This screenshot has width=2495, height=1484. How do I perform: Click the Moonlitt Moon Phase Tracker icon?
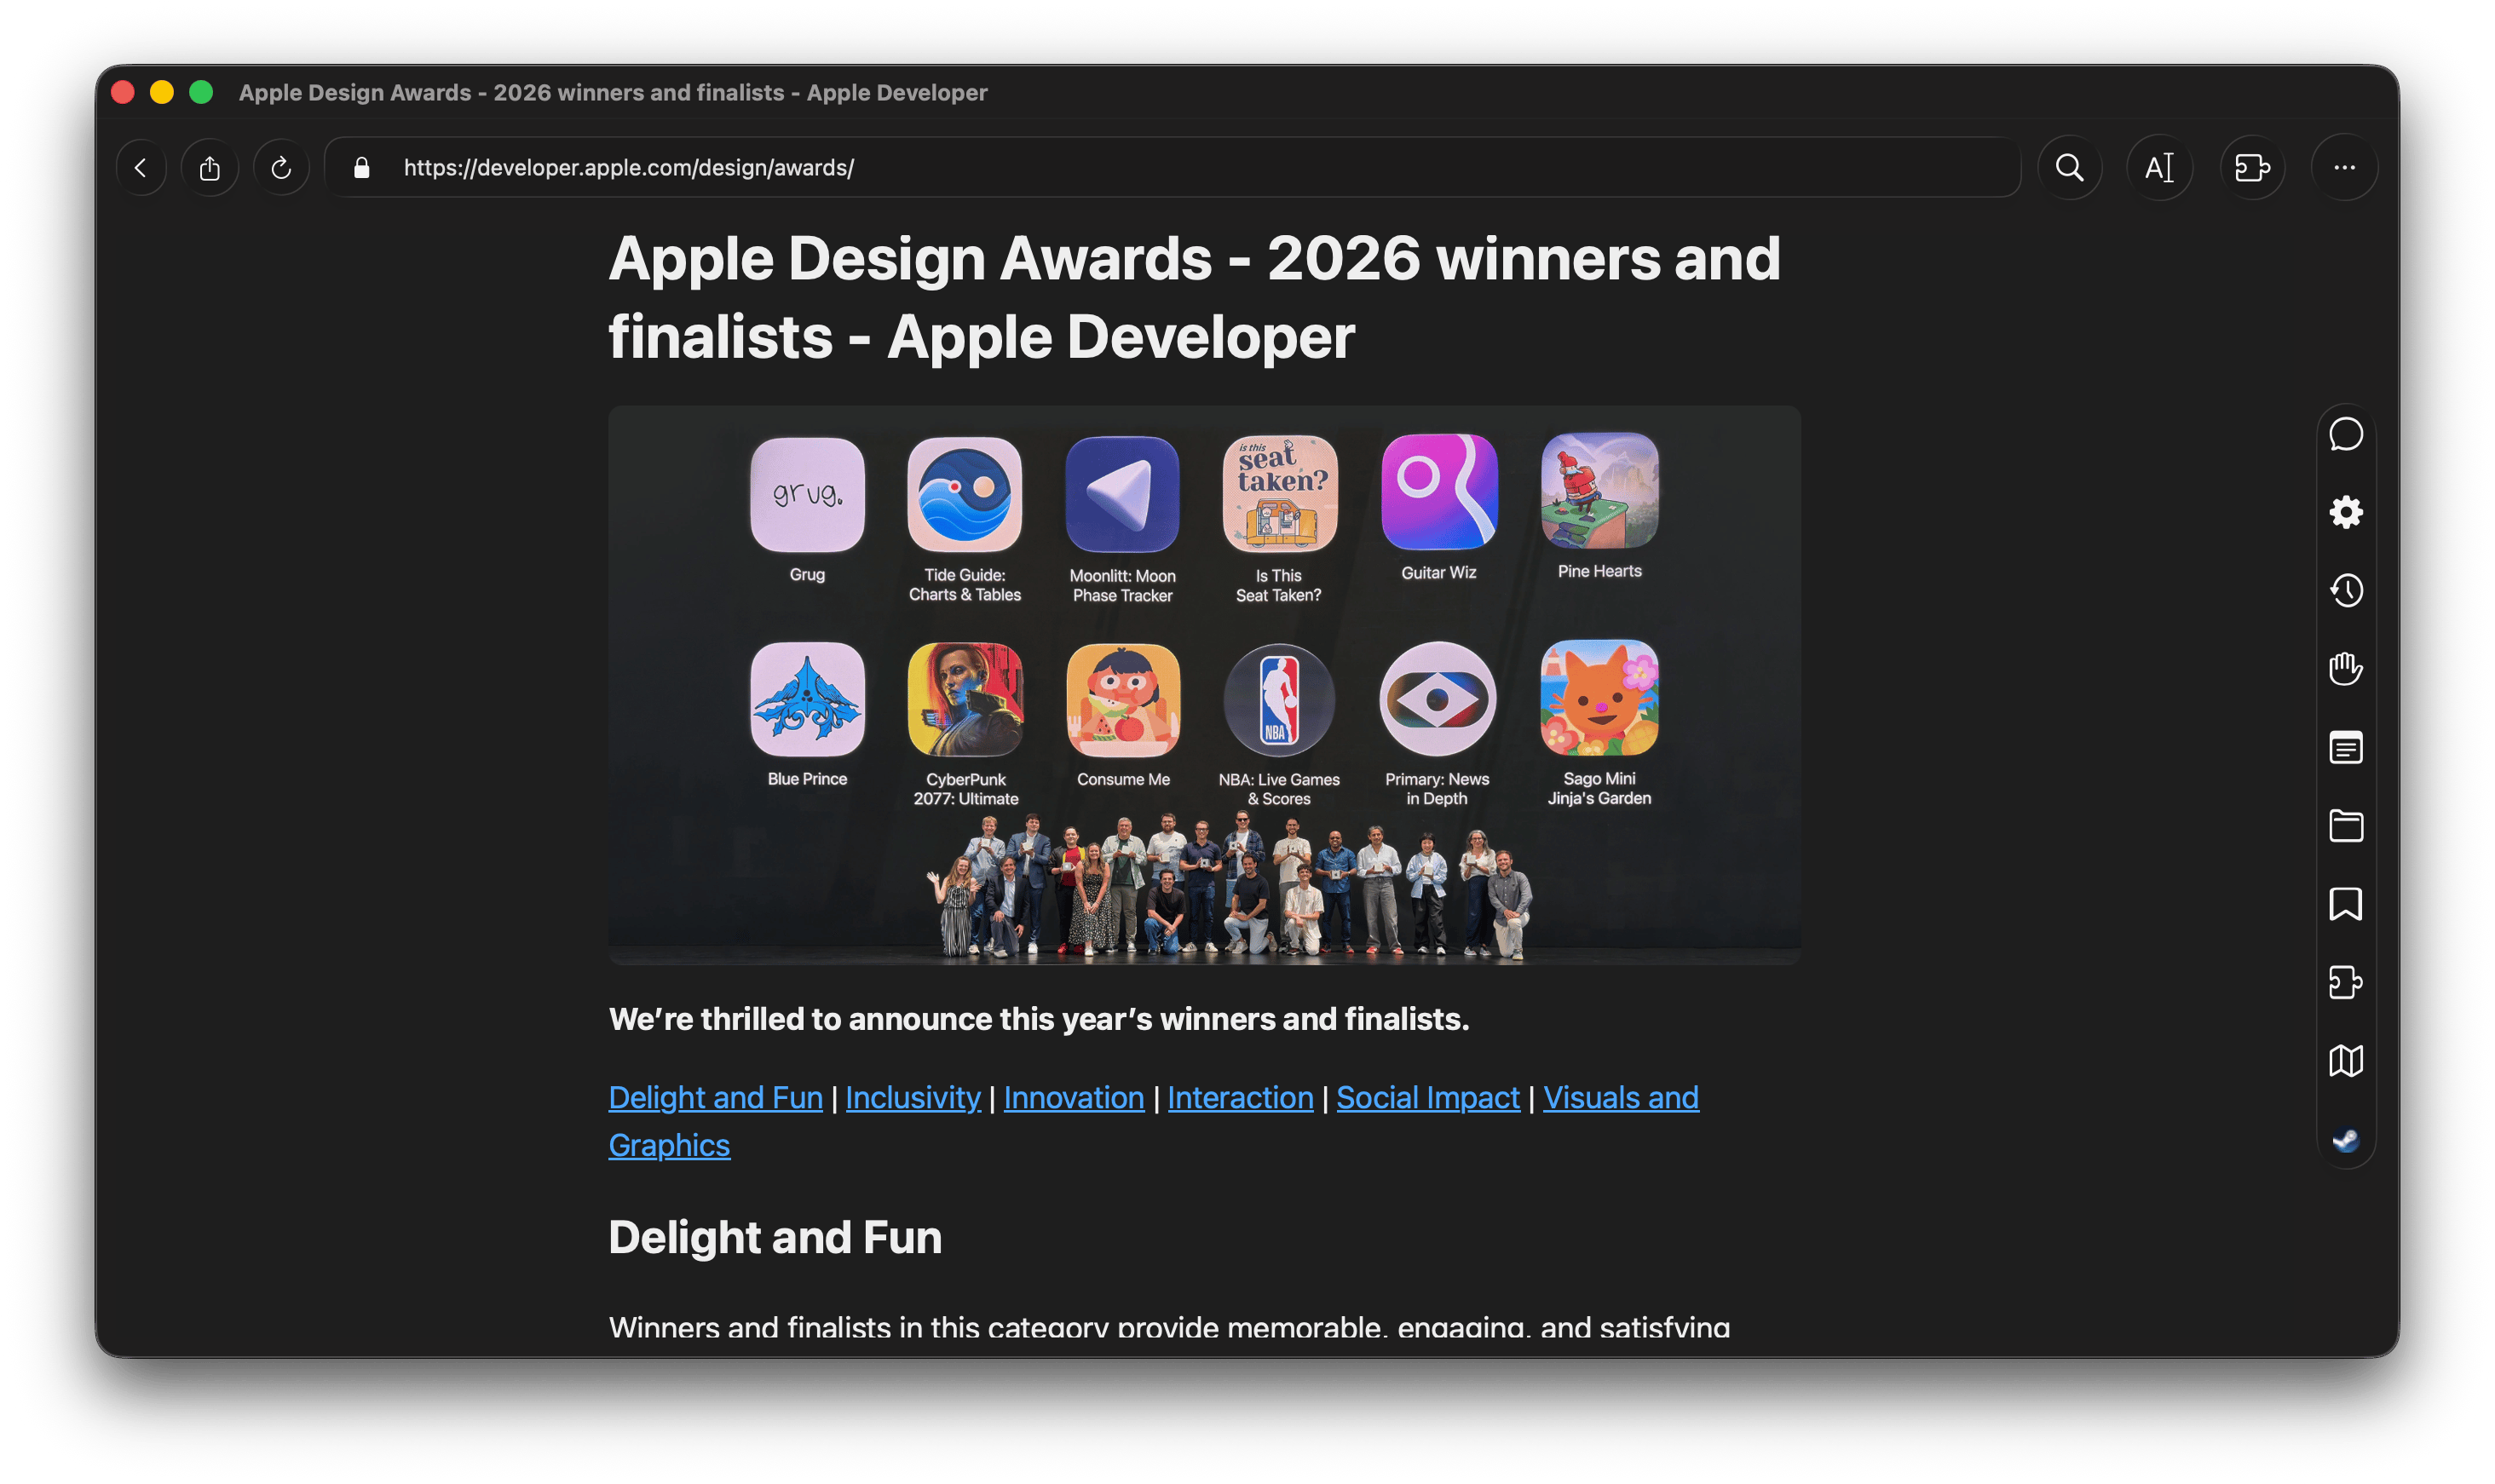(1122, 494)
